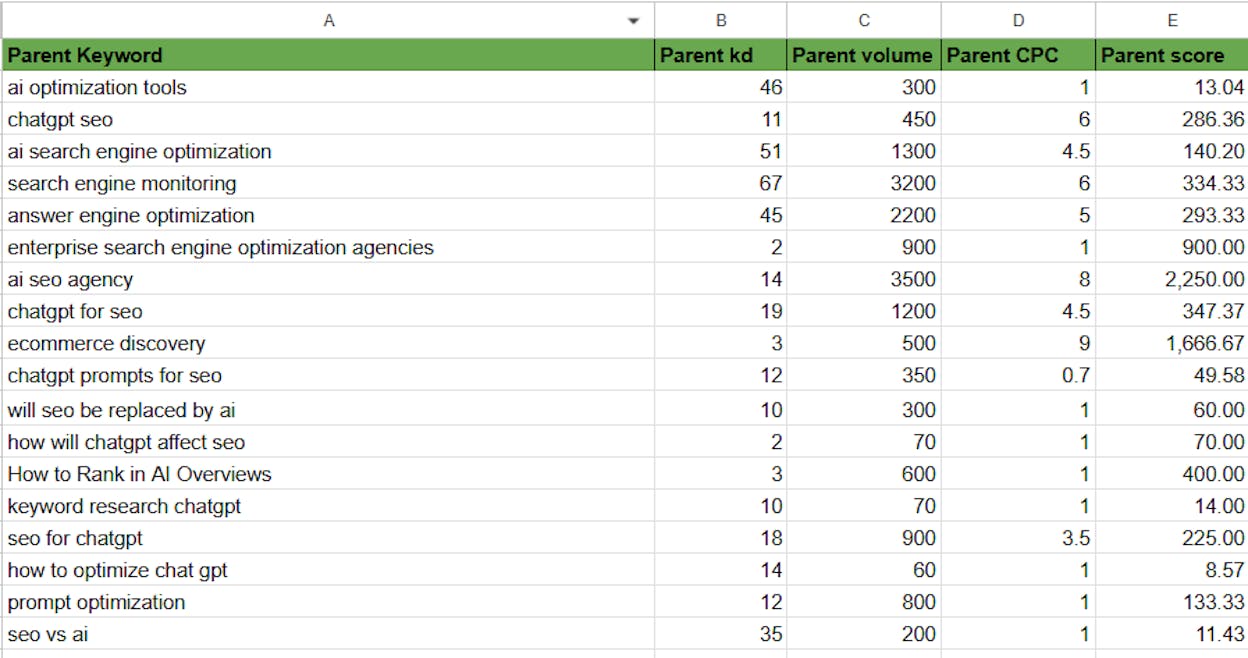Click score 347.37 for chatgpt for seo

tap(1172, 311)
